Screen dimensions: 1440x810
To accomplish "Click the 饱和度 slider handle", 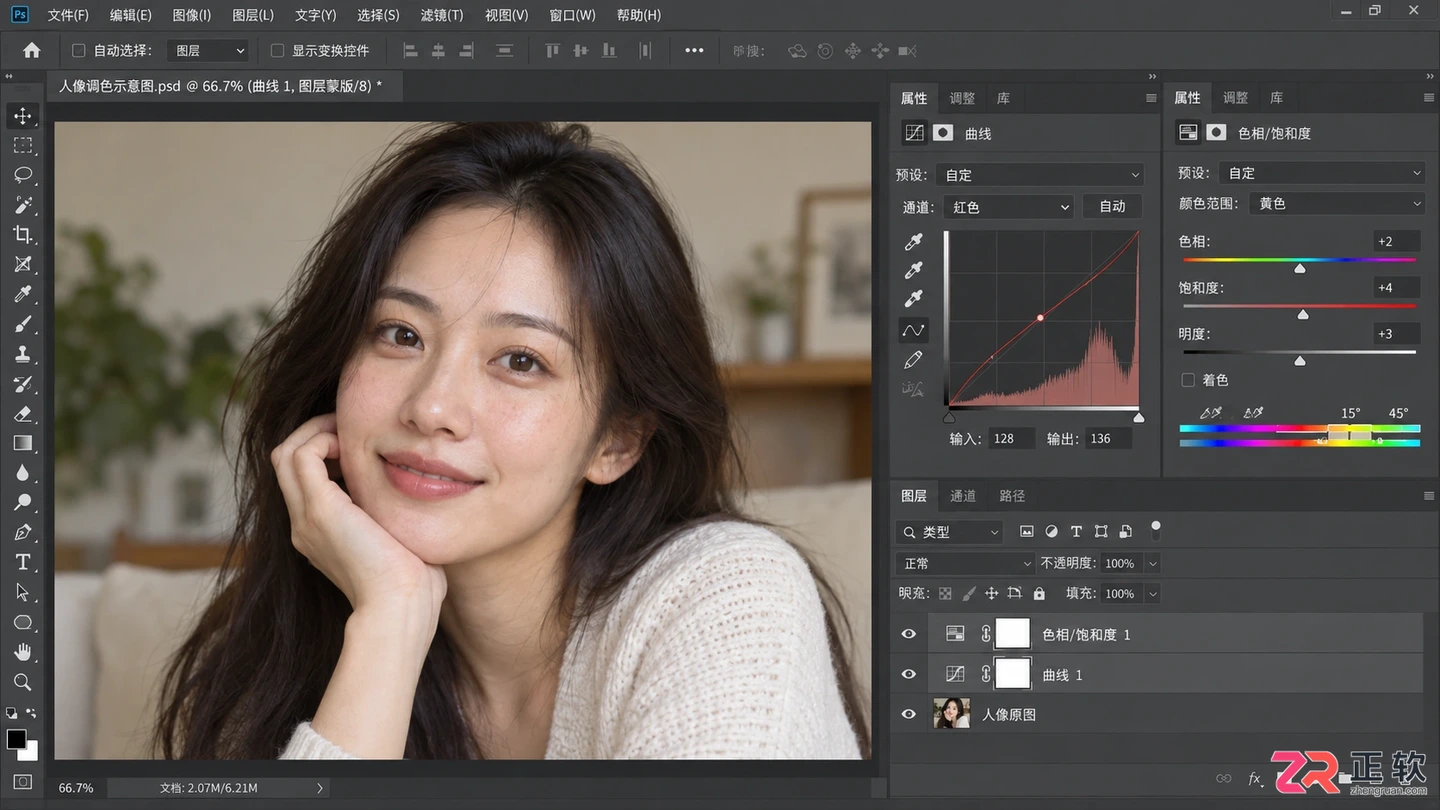I will point(1303,314).
